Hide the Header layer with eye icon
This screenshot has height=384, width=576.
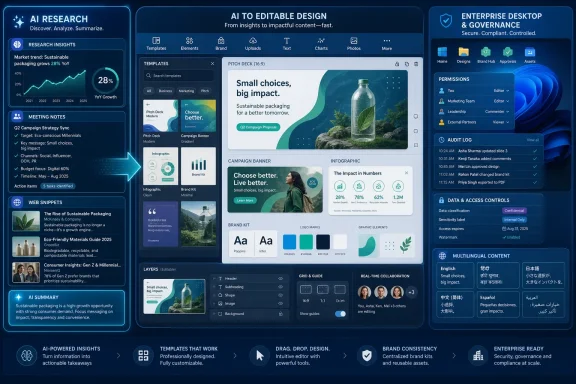[280, 279]
